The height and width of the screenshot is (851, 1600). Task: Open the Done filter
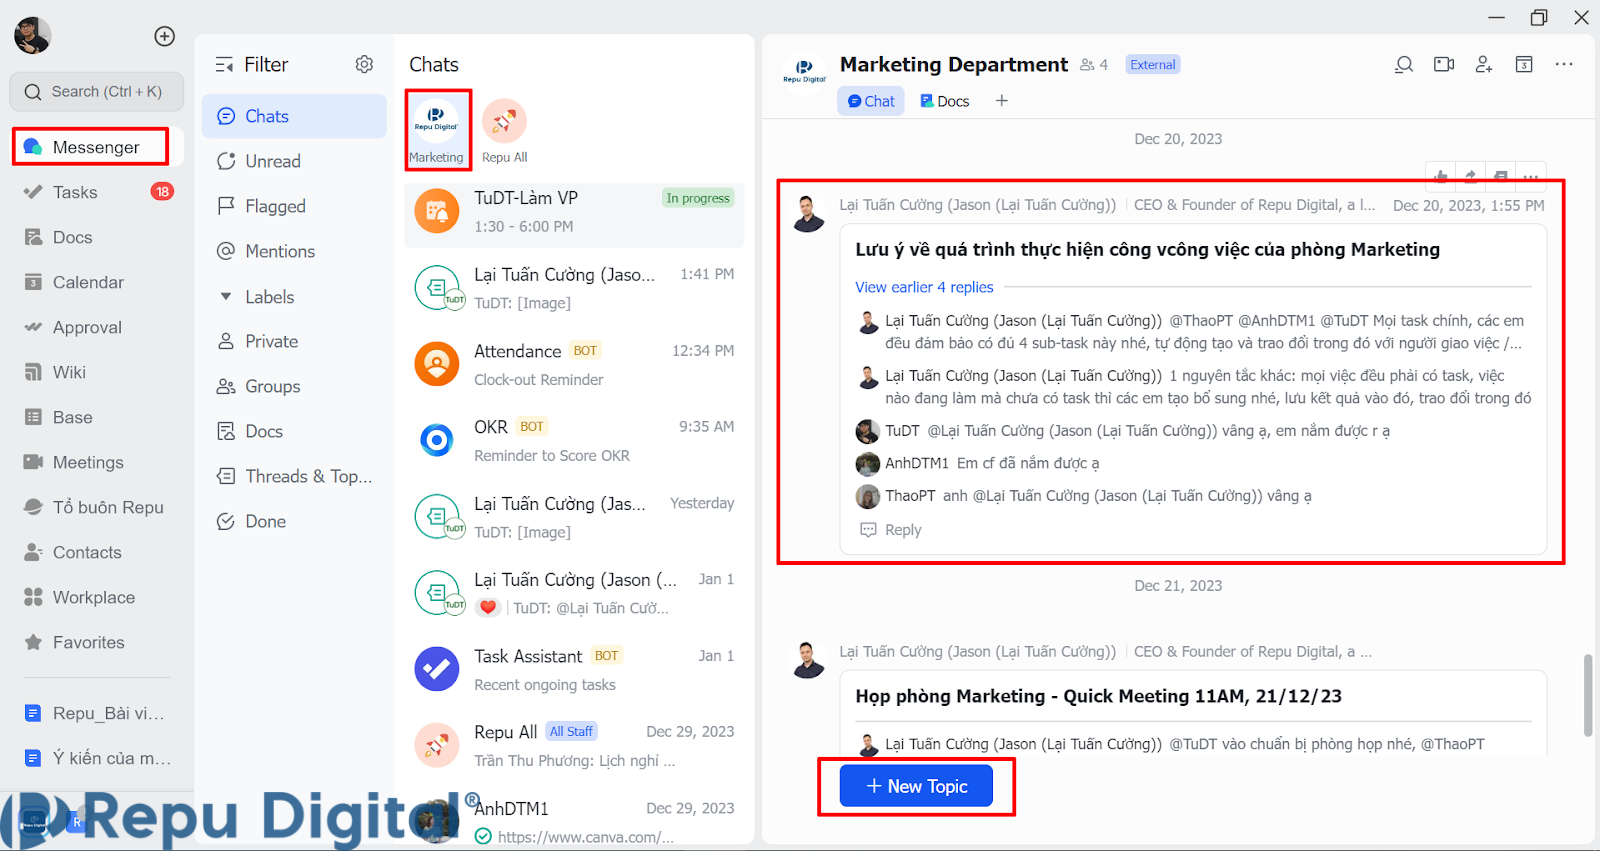tap(265, 521)
